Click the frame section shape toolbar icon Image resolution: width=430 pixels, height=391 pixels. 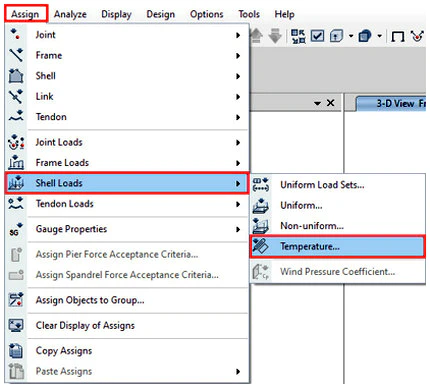[398, 36]
